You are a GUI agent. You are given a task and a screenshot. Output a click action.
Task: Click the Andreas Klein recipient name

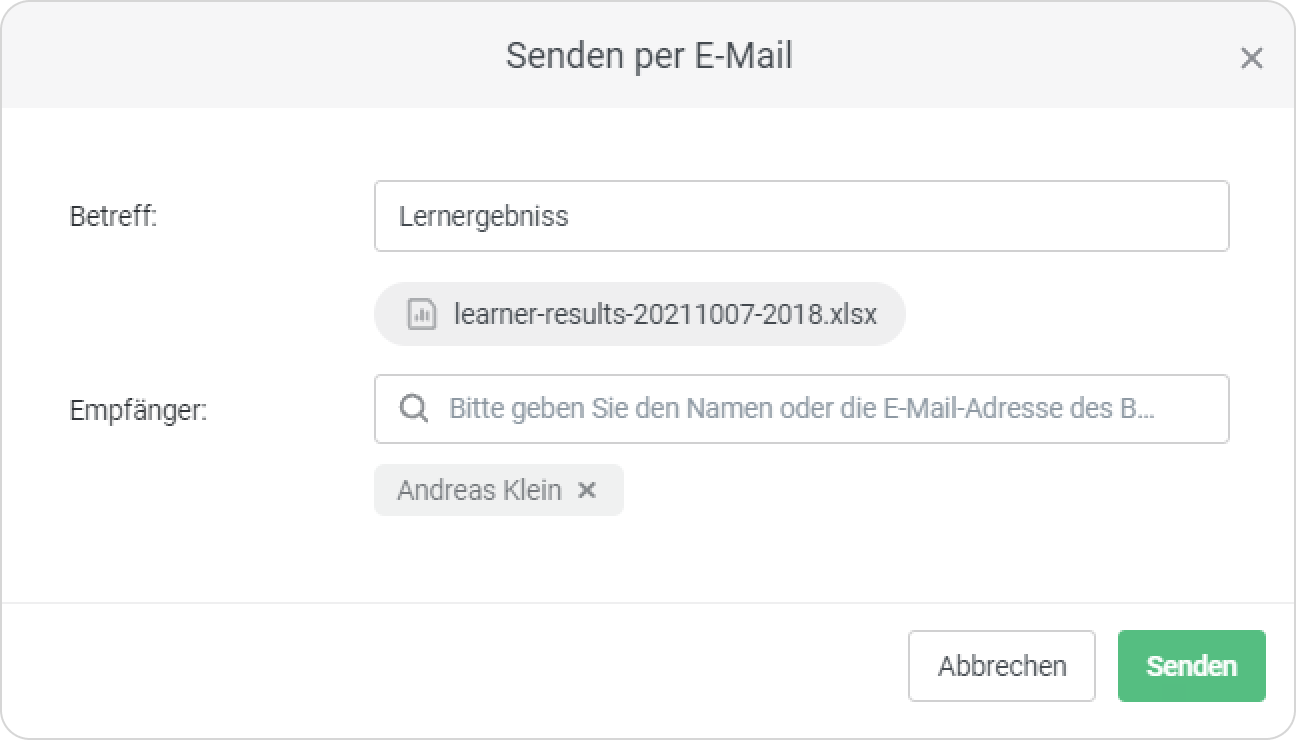coord(479,490)
